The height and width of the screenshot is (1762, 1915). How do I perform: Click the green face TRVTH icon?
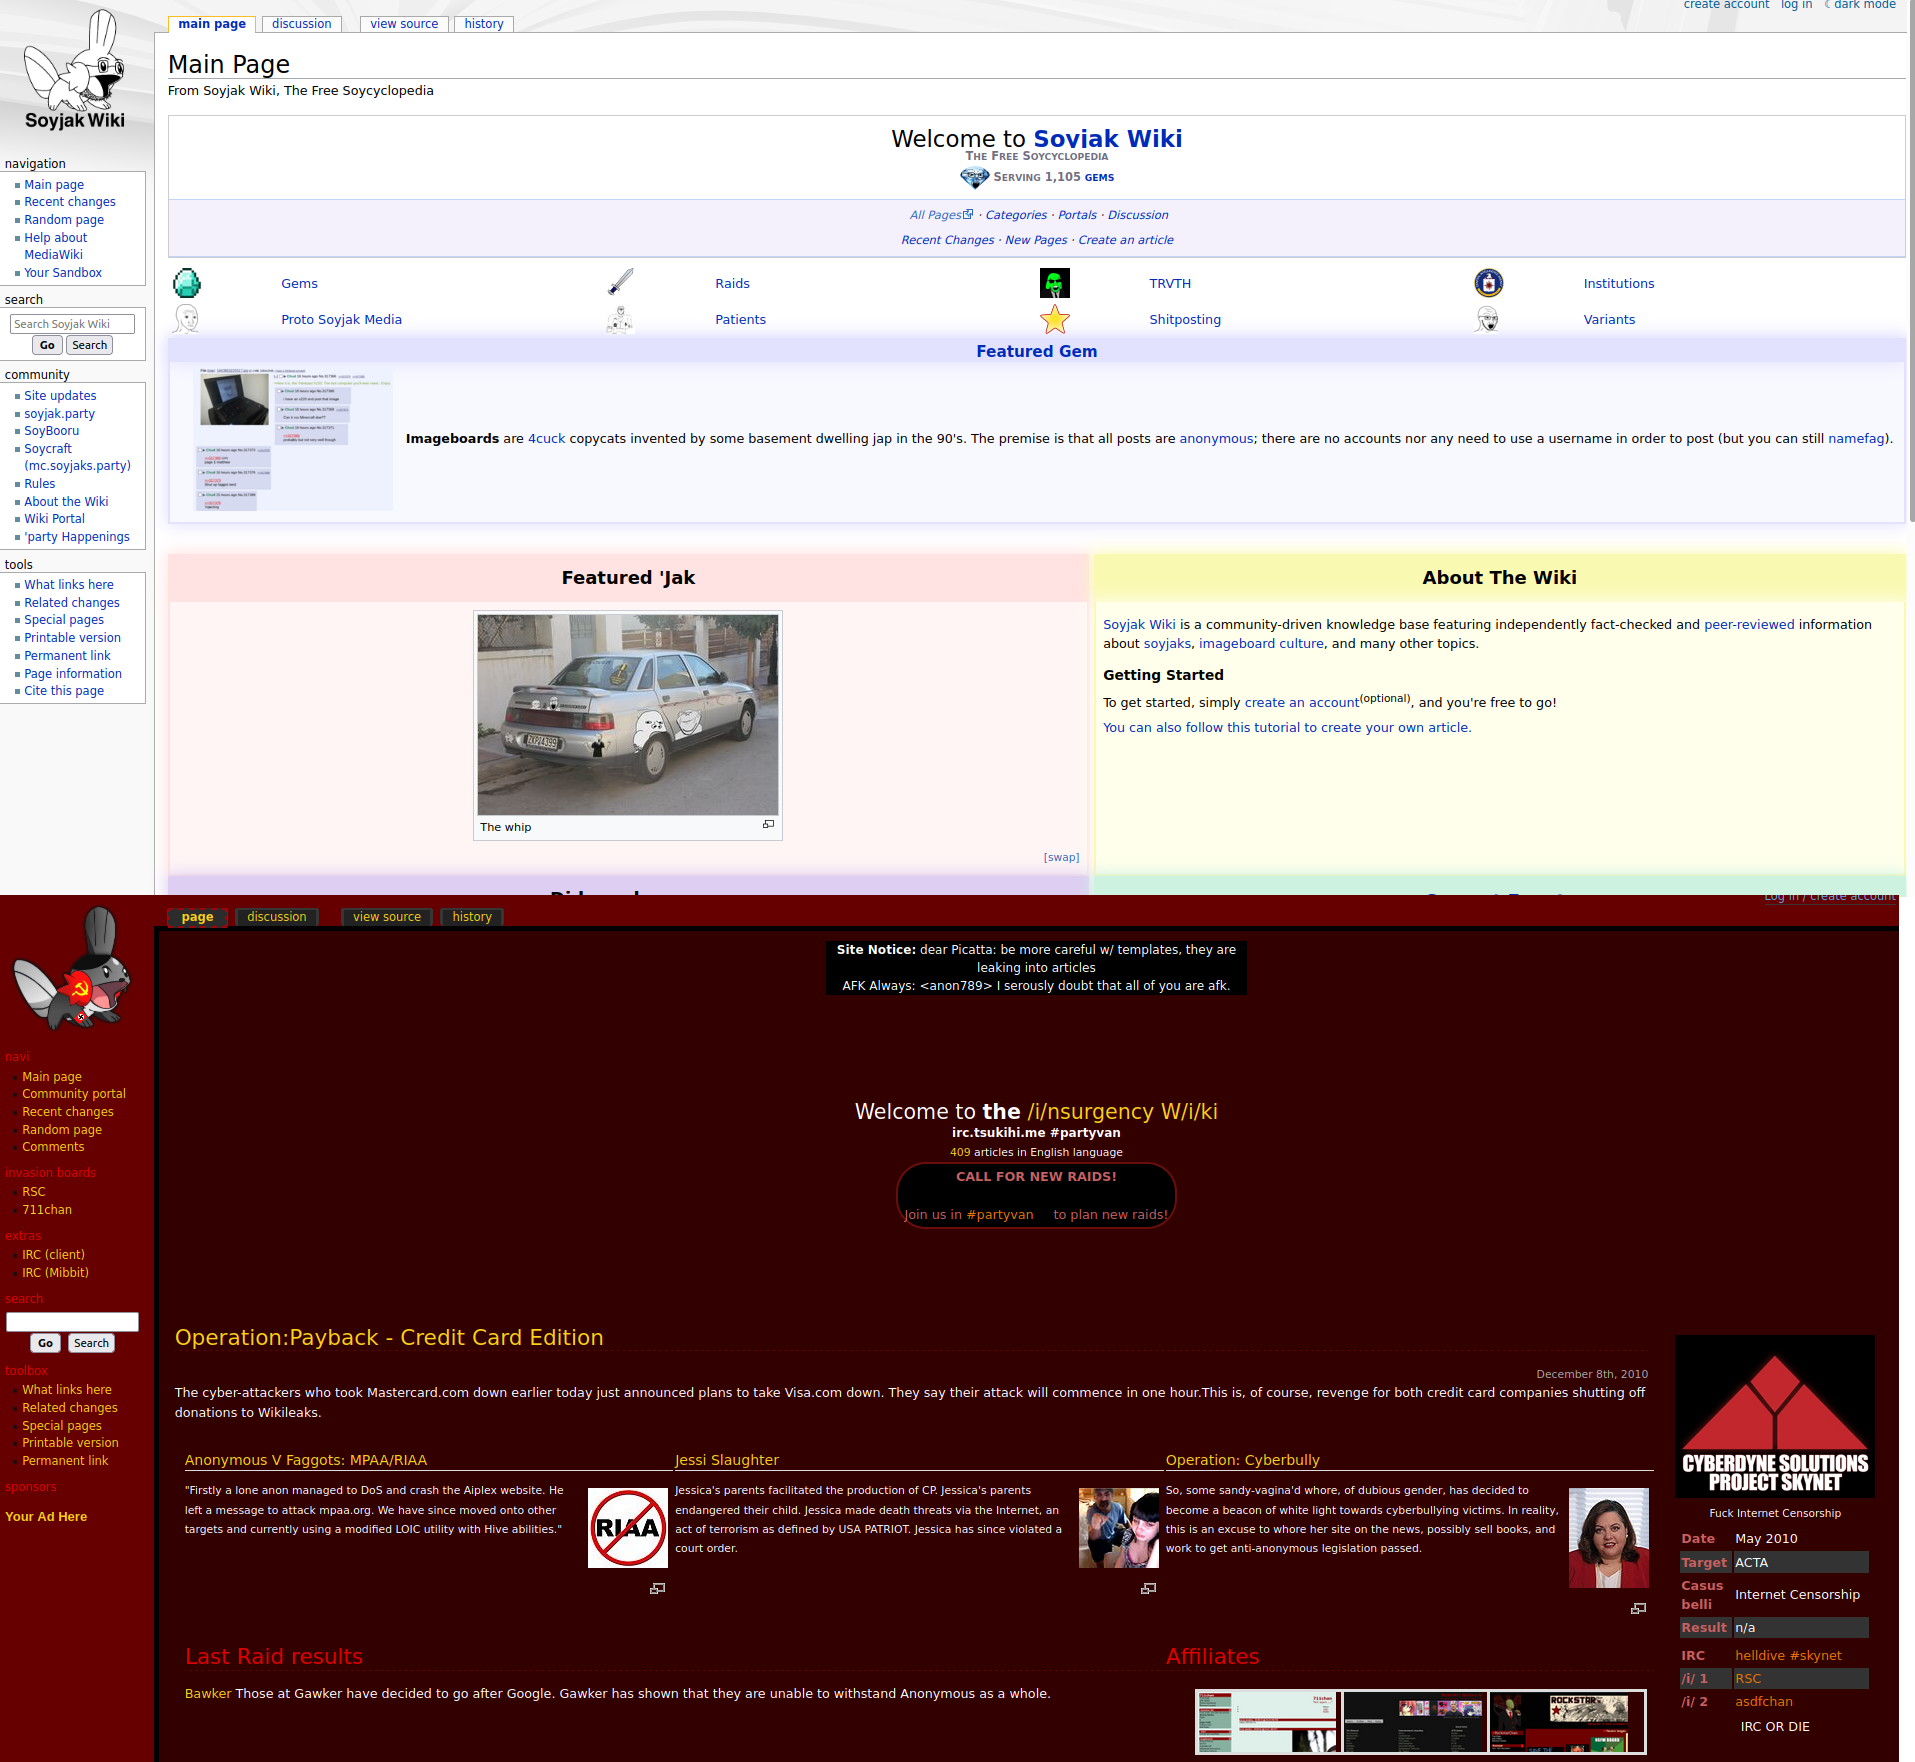[1054, 284]
